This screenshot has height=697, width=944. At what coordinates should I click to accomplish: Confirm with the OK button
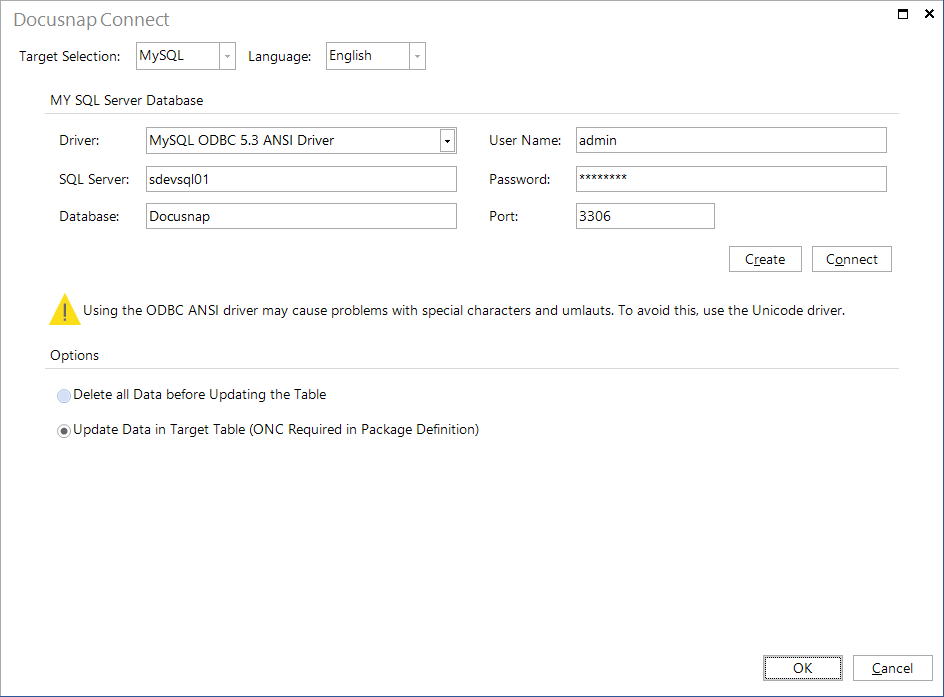click(x=803, y=668)
